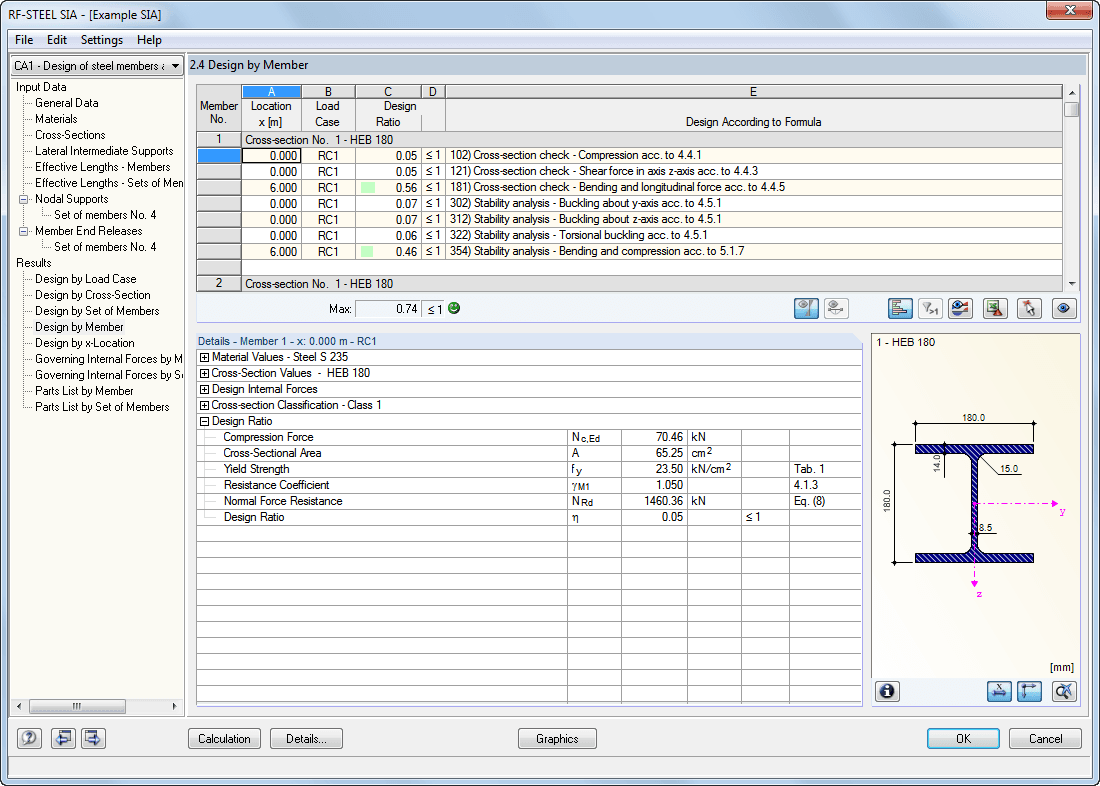This screenshot has height=786, width=1100.
Task: Expand Cross-section Classification - Class 1
Action: [x=204, y=406]
